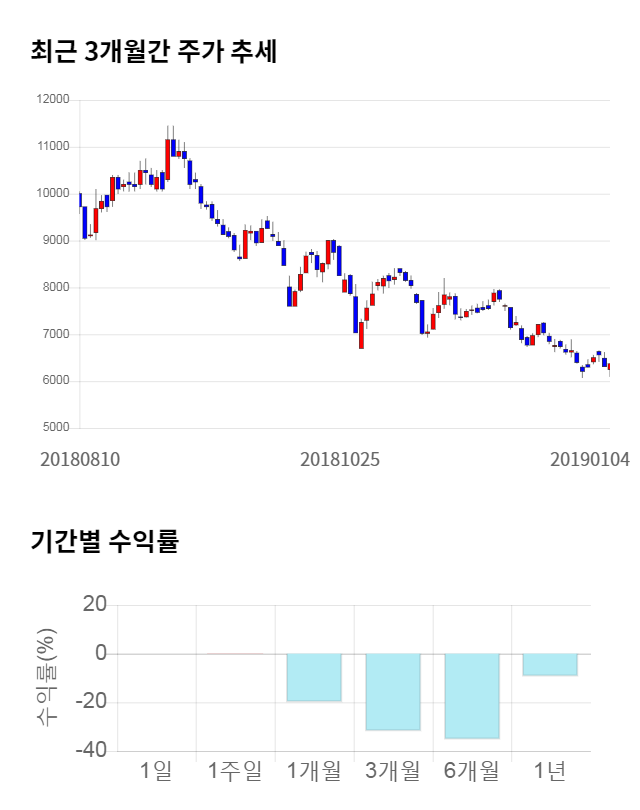This screenshot has height=810, width=640.
Task: Click the 5000 price axis label
Action: [x=55, y=428]
